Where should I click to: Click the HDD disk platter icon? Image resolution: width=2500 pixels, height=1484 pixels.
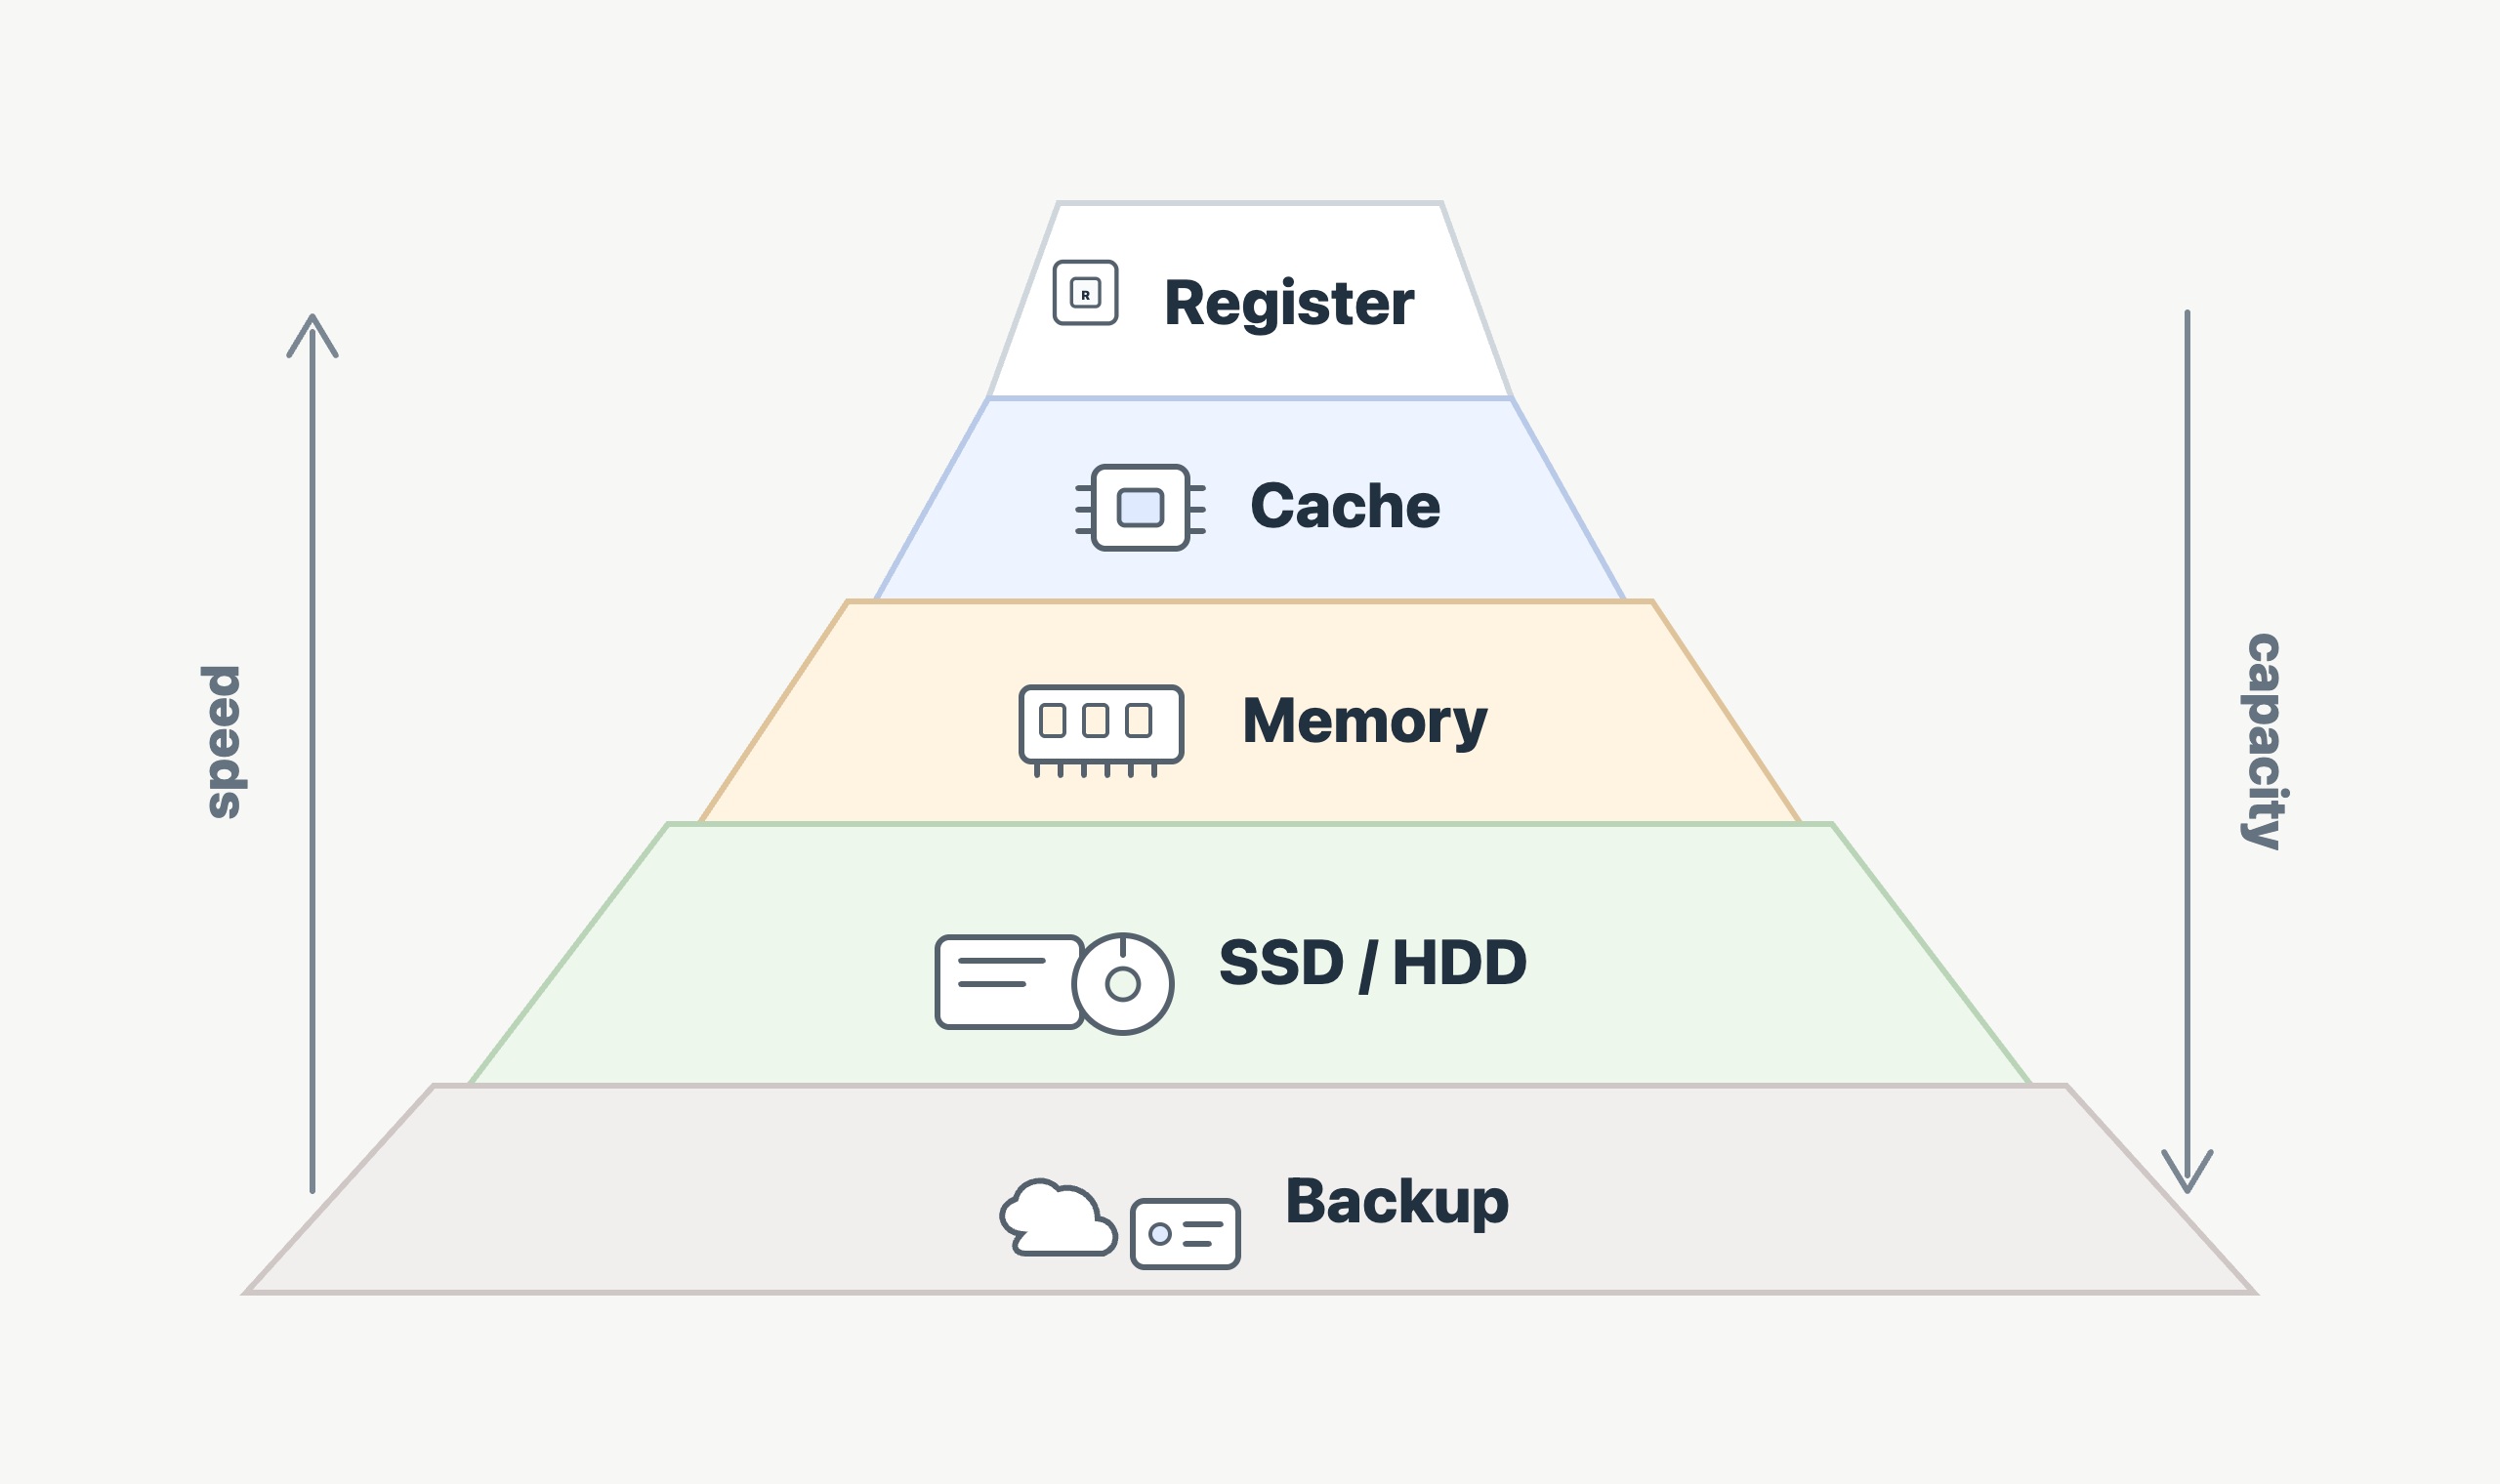[1123, 984]
